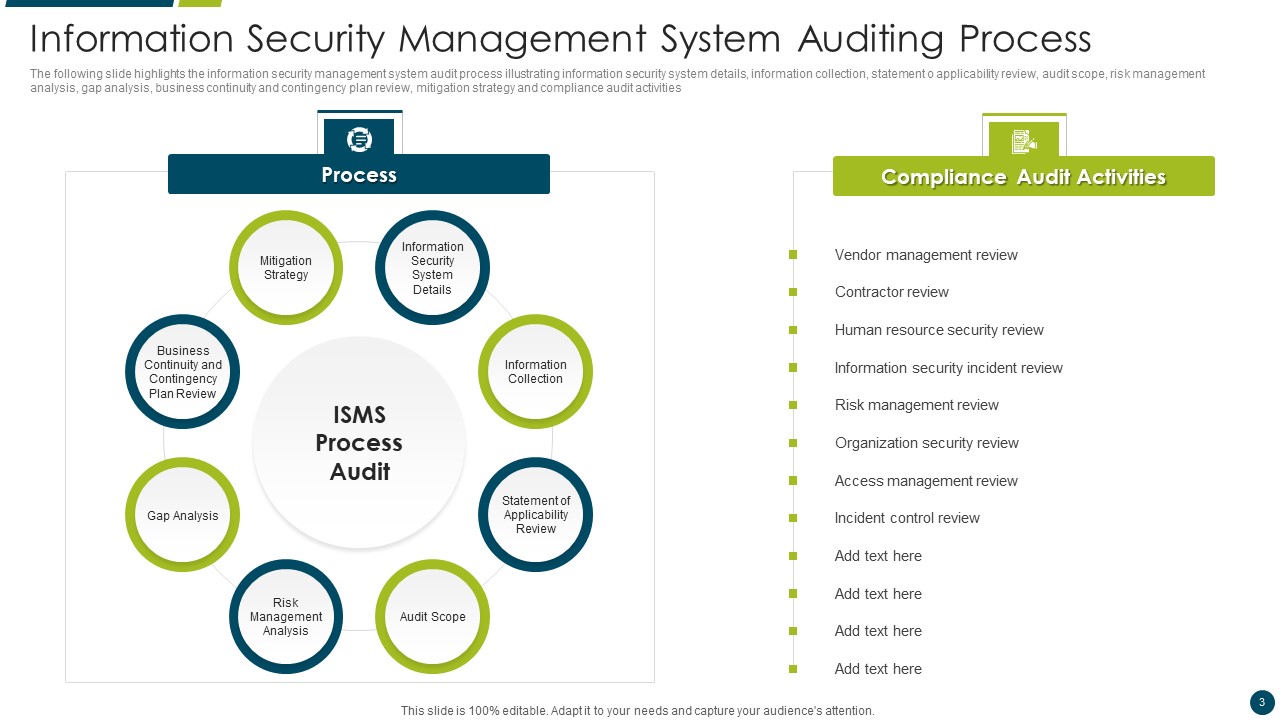Select 'Vendor management review' text
Screen dimensions: 1280x720
pyautogui.click(x=926, y=255)
